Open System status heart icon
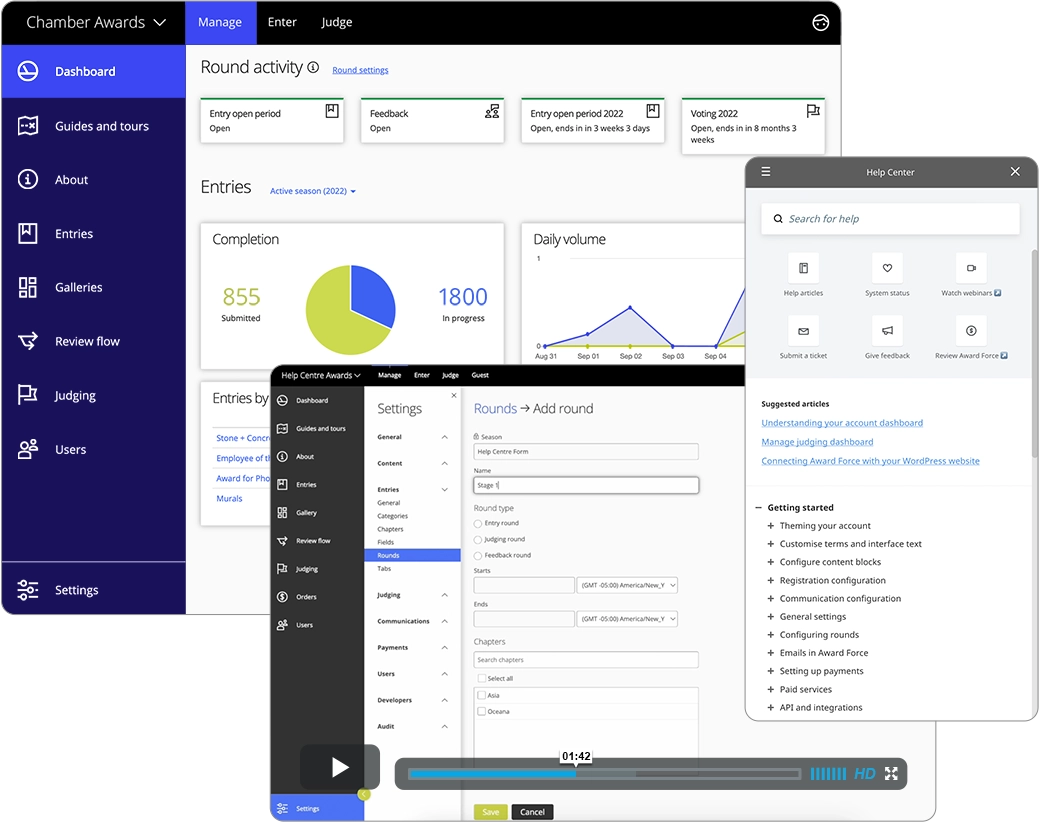The image size is (1048, 830). pyautogui.click(x=887, y=268)
